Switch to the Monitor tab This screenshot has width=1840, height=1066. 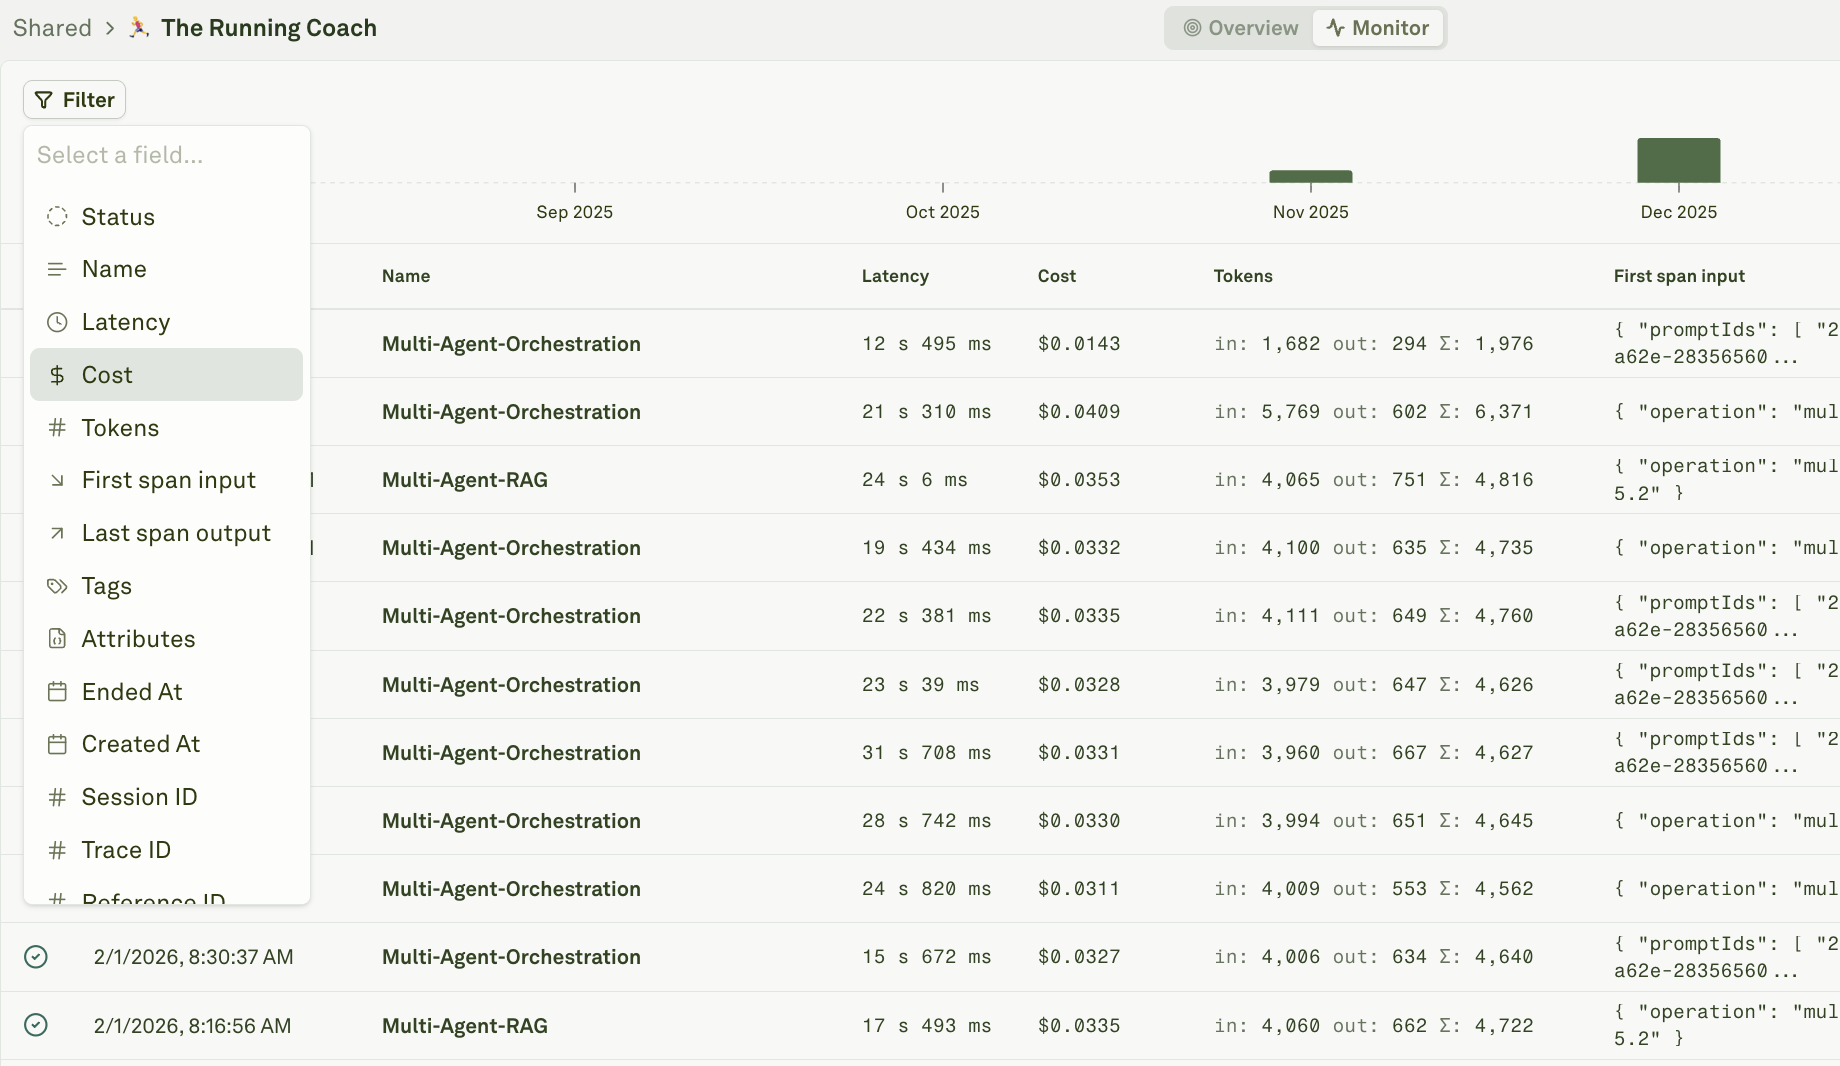[x=1378, y=27]
